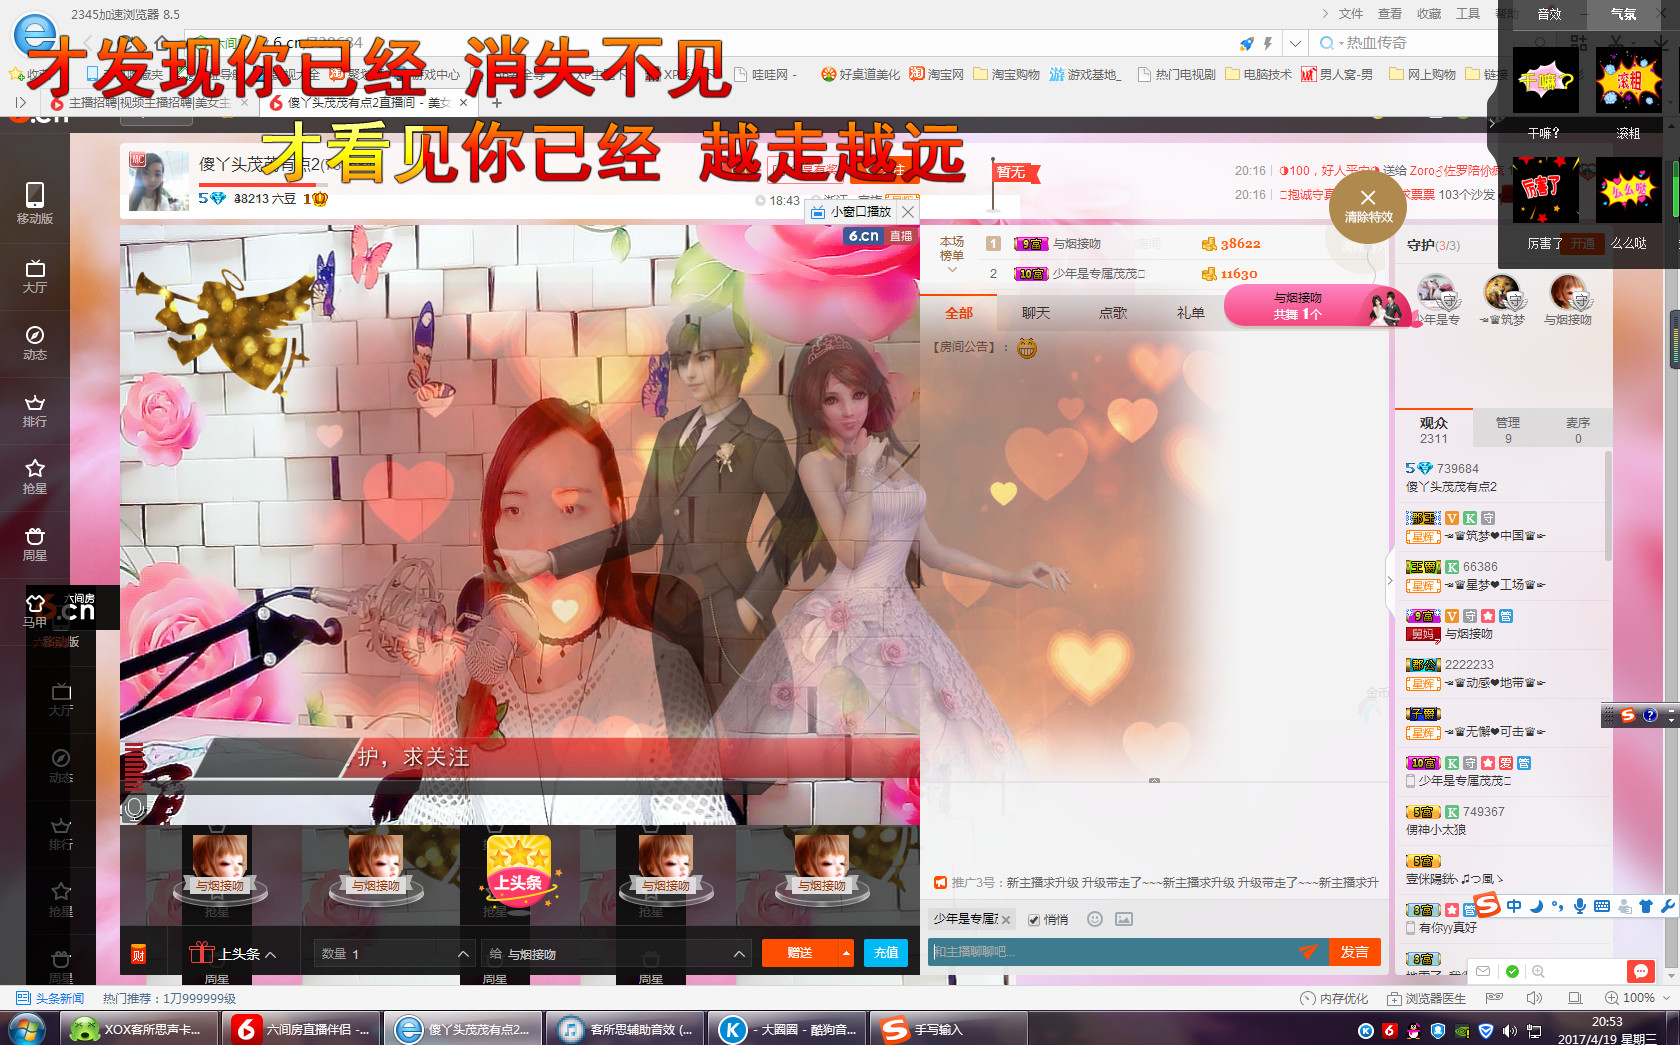Open the 工具 browser menu
The image size is (1680, 1045).
[x=1468, y=14]
